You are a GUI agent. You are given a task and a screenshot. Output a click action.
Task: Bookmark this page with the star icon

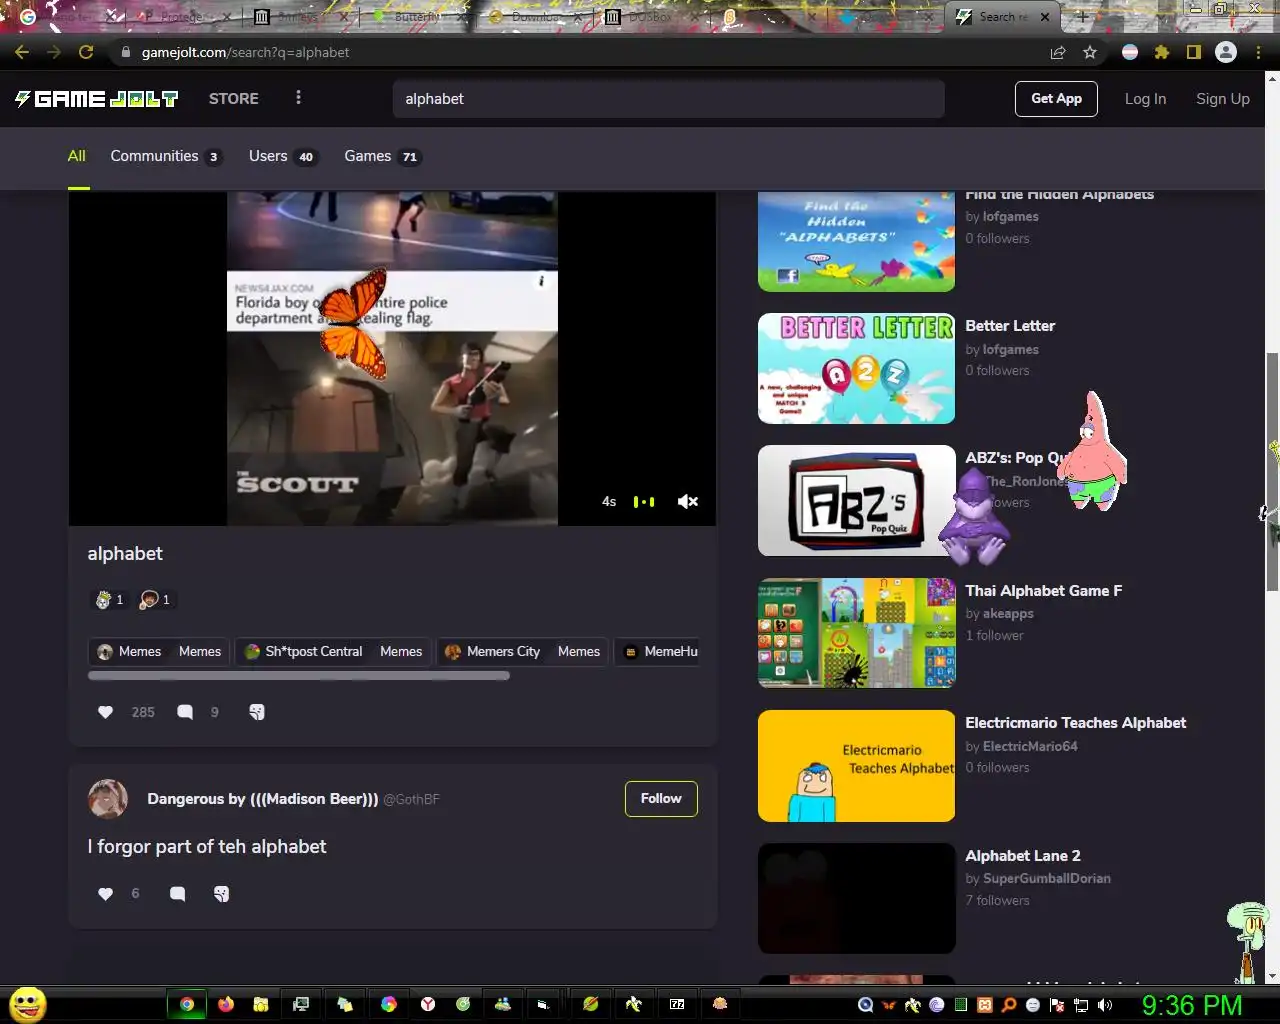pyautogui.click(x=1090, y=52)
